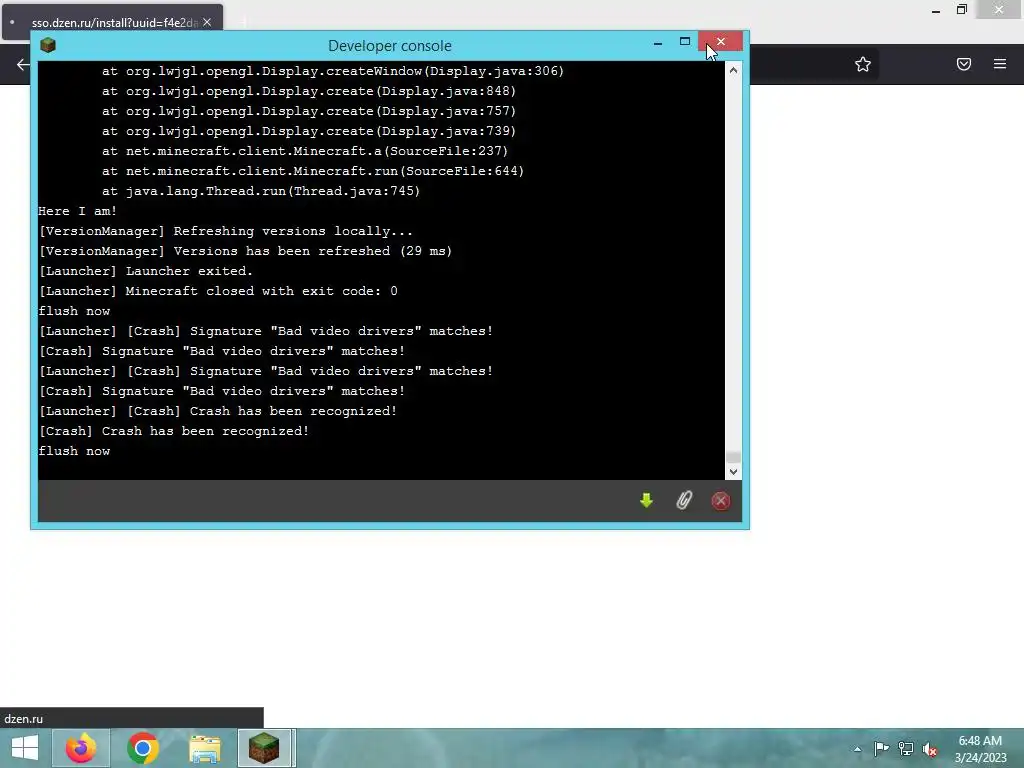Click the paperclip attach log icon

pos(684,501)
